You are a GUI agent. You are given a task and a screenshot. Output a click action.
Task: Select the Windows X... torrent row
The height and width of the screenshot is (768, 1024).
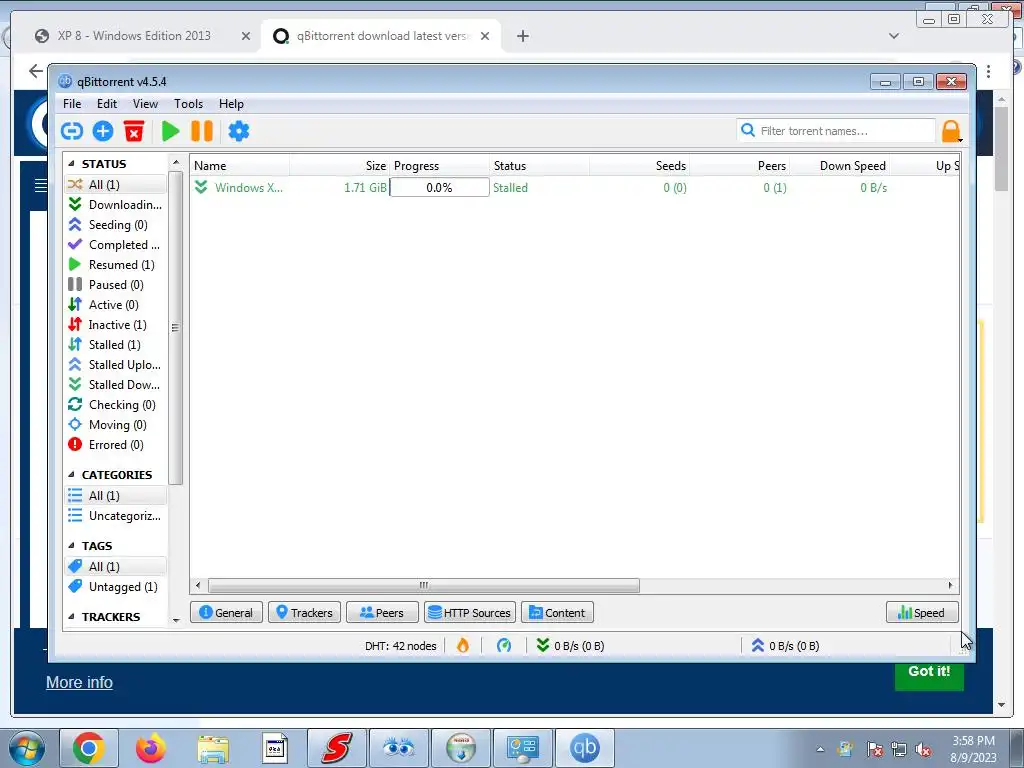(x=575, y=188)
